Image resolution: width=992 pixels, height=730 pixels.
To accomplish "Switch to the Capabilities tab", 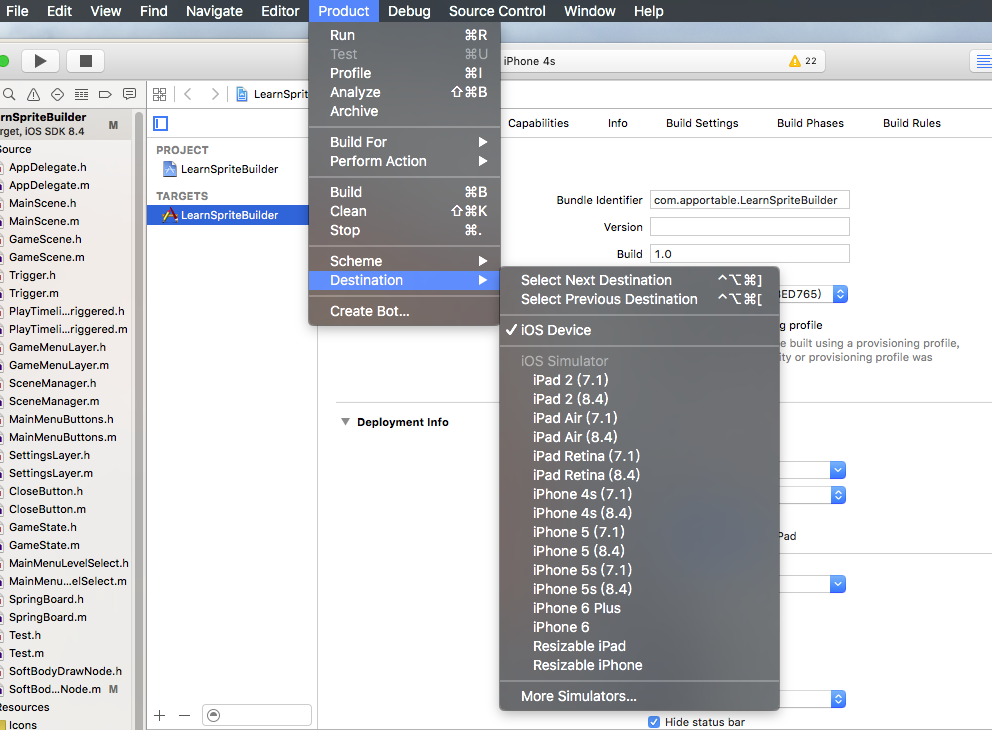I will pyautogui.click(x=538, y=123).
